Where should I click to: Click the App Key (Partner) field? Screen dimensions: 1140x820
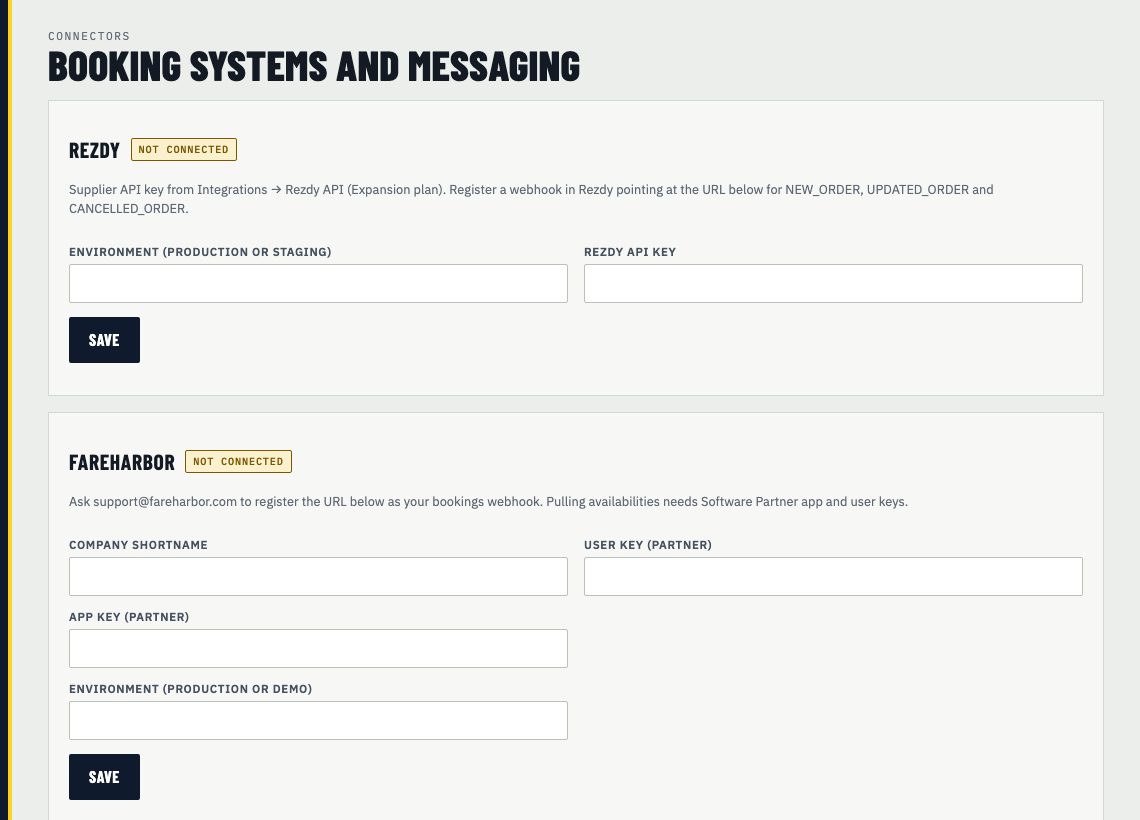click(318, 648)
